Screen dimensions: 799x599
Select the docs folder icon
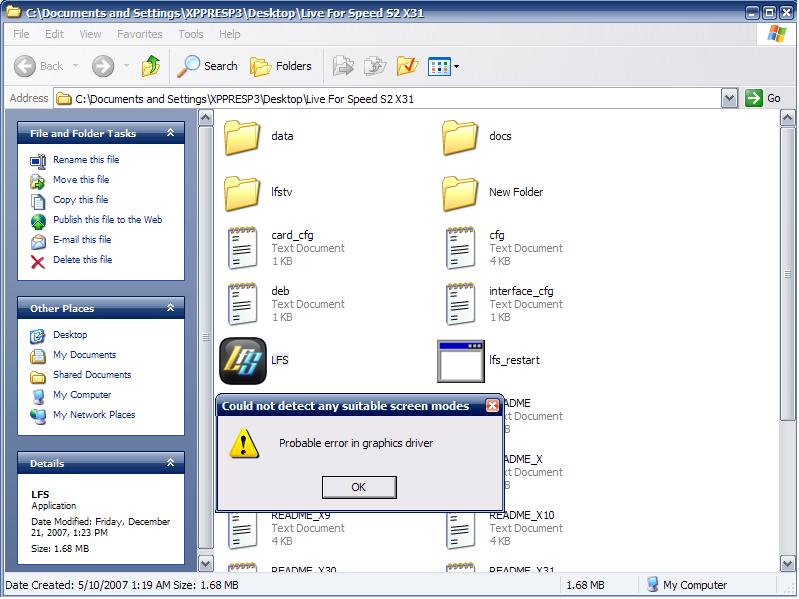point(460,137)
